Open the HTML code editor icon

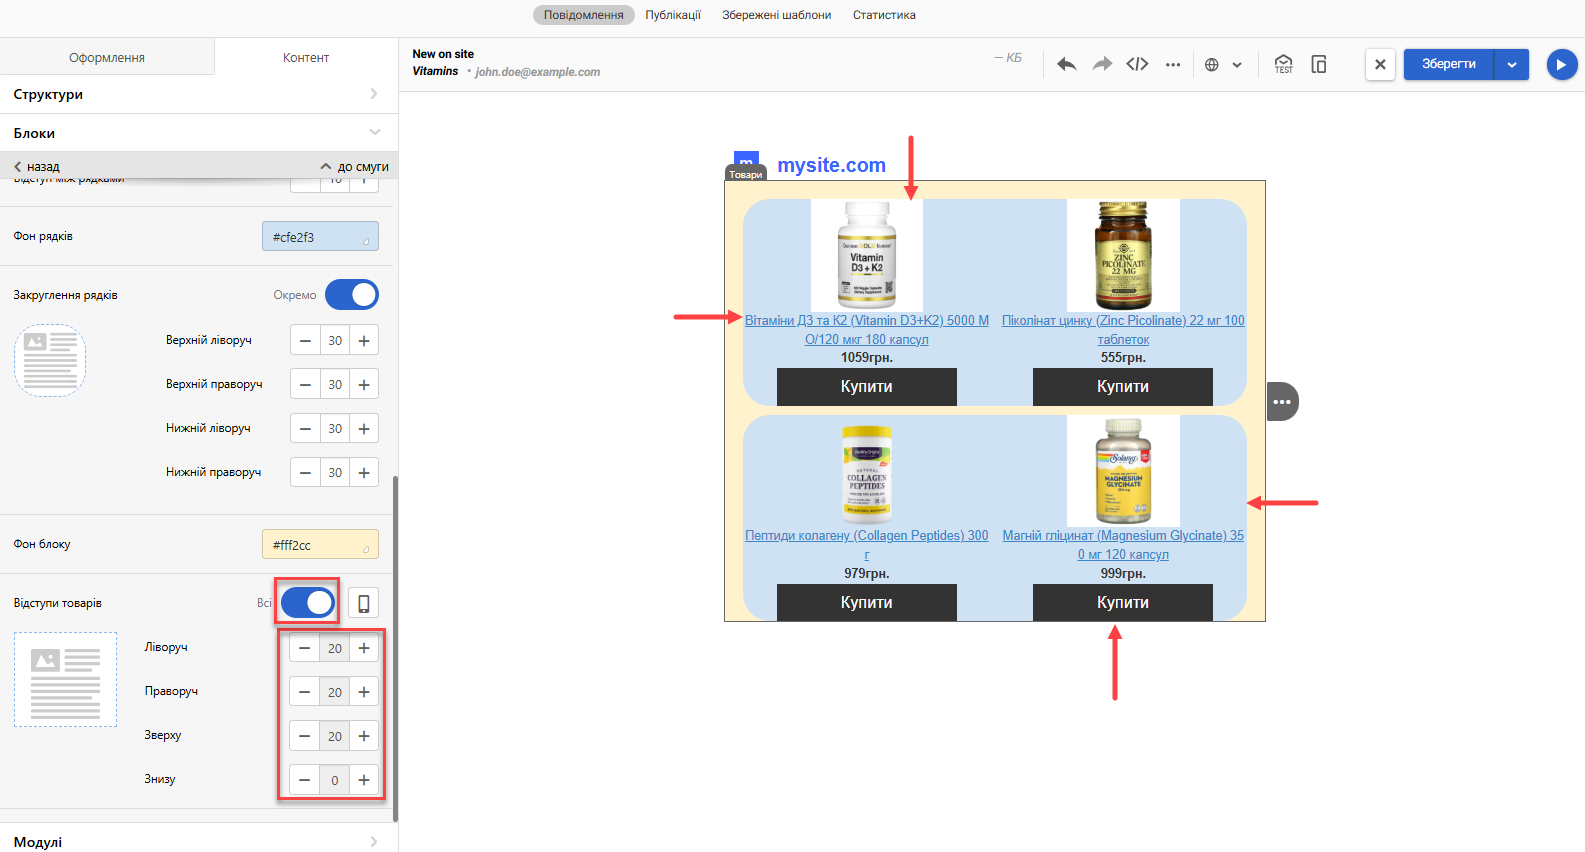(x=1137, y=64)
